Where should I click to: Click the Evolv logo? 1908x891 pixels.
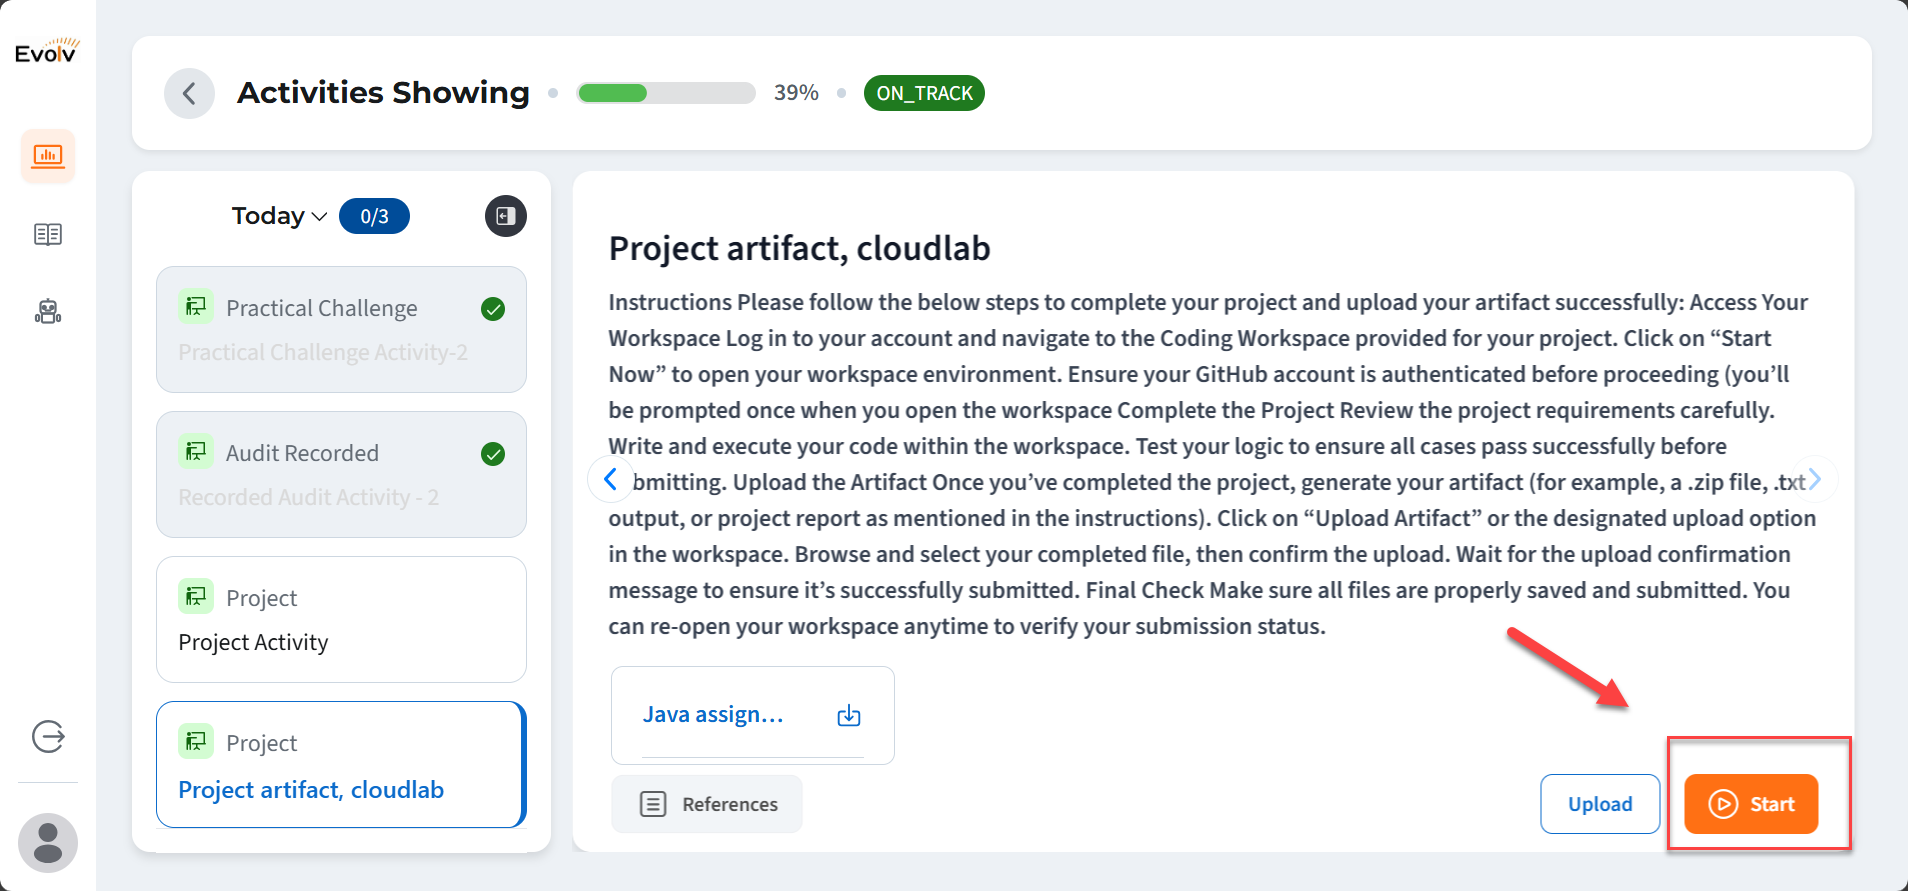point(47,51)
